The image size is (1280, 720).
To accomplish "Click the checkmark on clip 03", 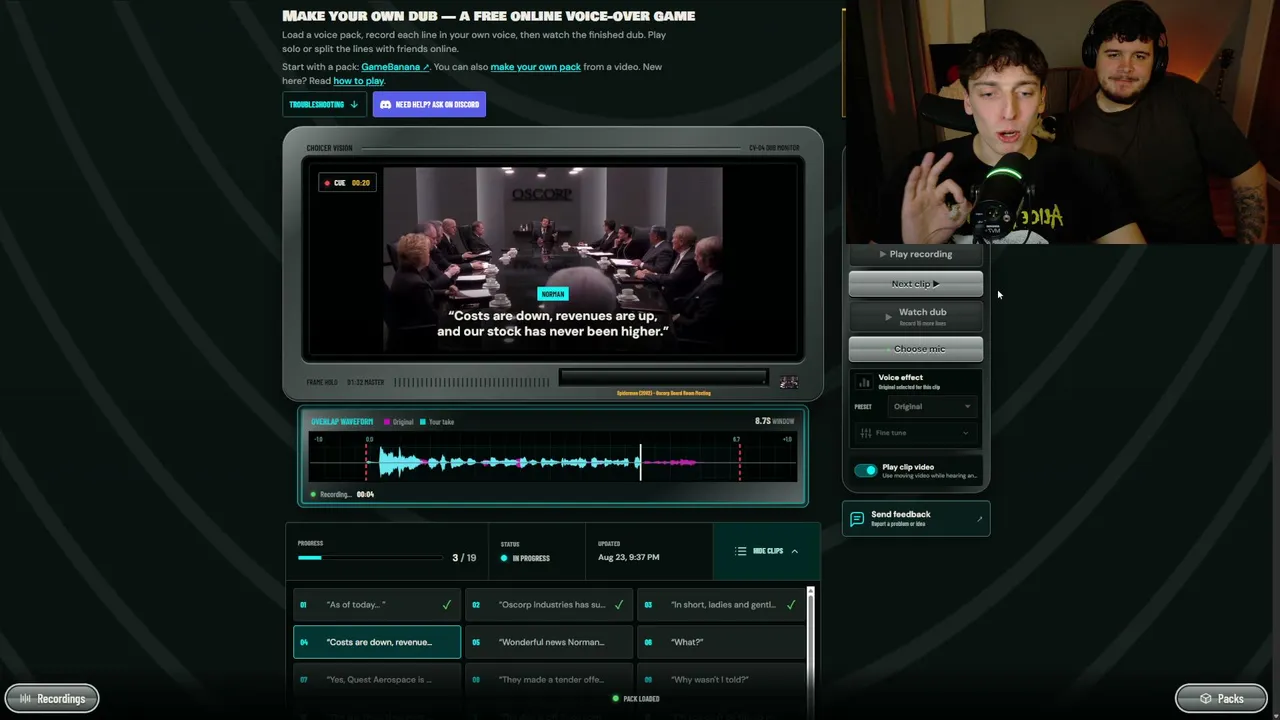I will coord(791,604).
